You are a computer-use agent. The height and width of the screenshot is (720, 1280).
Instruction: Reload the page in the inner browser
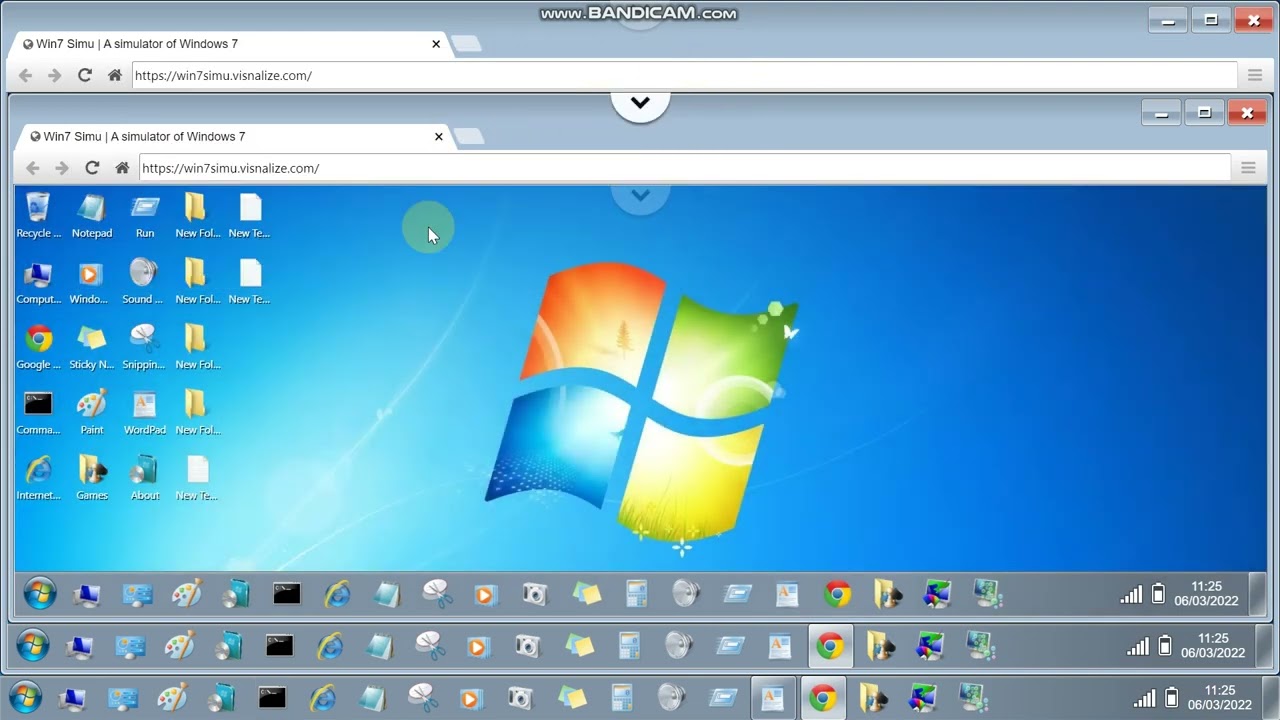(x=92, y=168)
